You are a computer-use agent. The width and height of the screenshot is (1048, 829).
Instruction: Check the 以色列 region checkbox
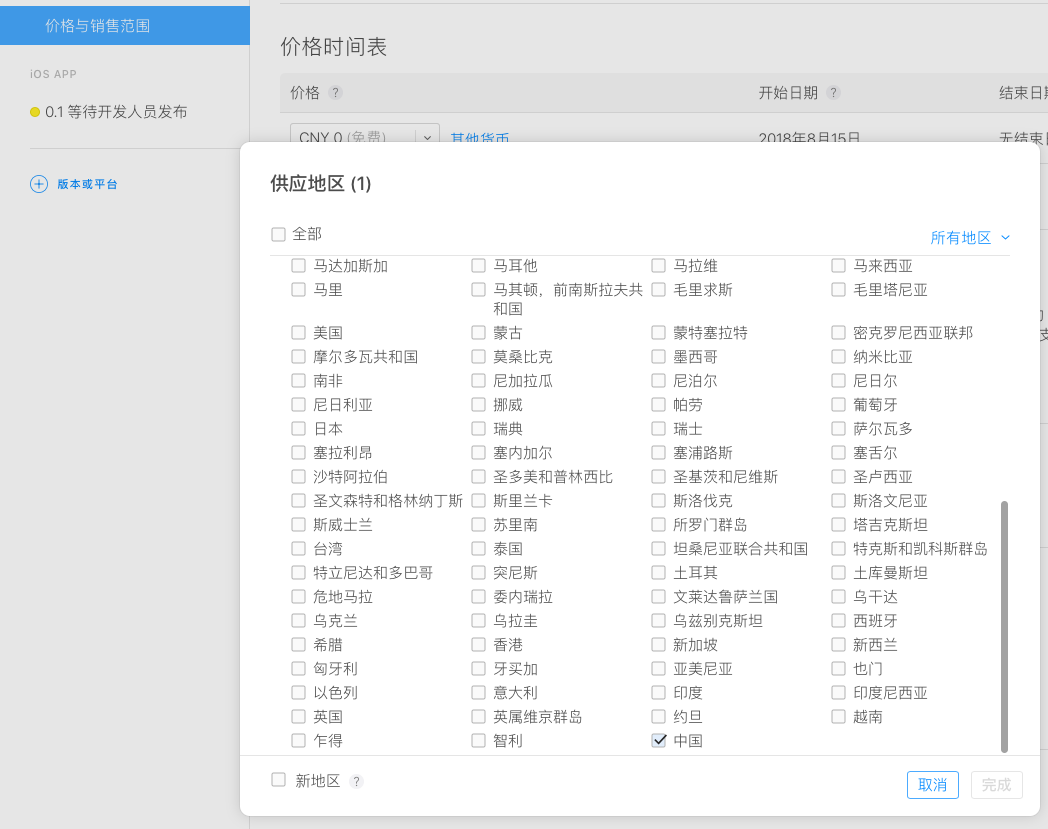coord(298,693)
